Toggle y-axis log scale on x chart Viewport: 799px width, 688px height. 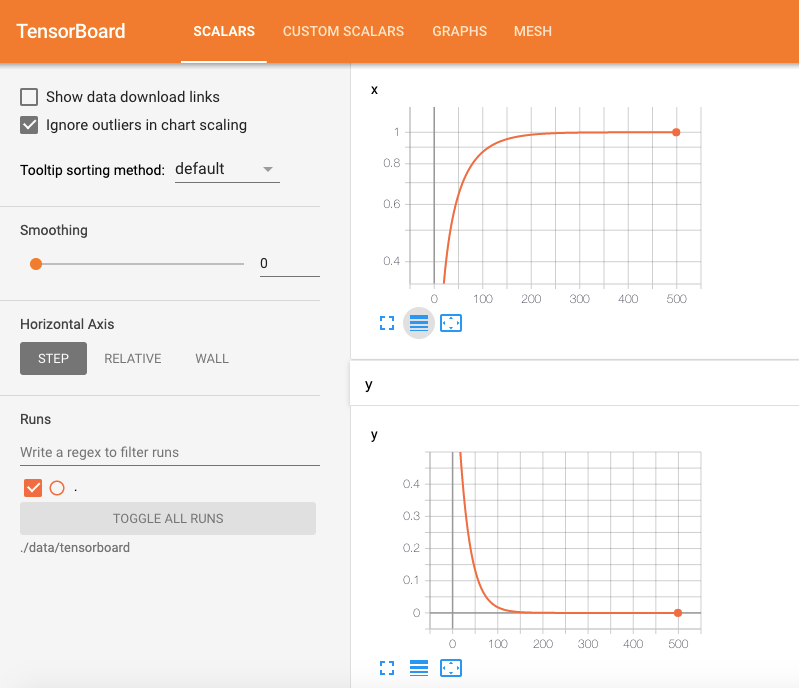click(x=419, y=323)
